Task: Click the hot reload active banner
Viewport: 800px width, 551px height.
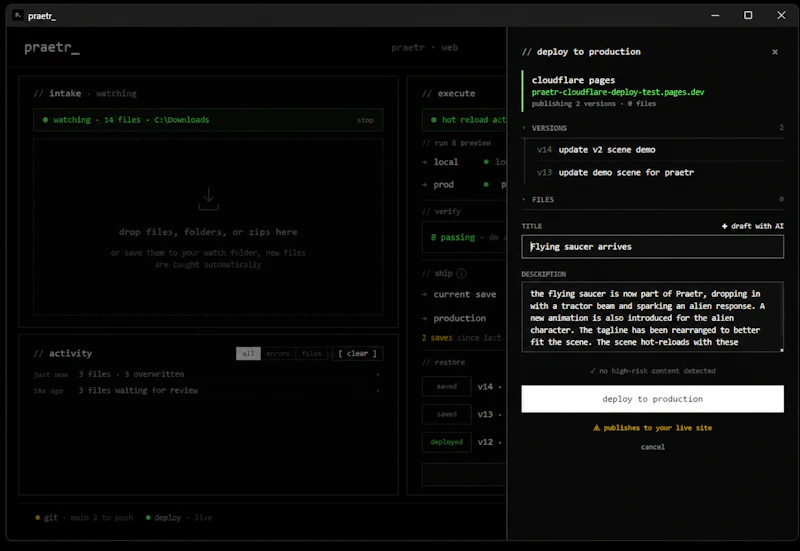Action: 464,120
